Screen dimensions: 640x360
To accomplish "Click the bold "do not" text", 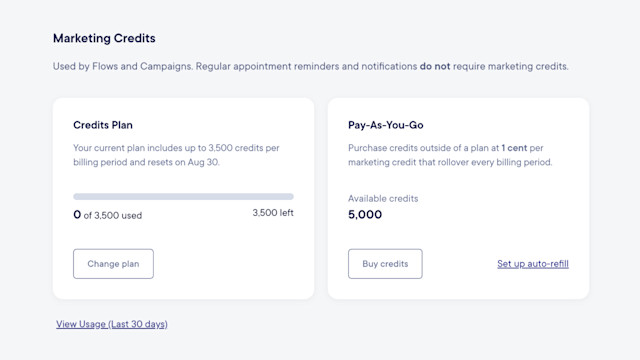I will 435,66.
